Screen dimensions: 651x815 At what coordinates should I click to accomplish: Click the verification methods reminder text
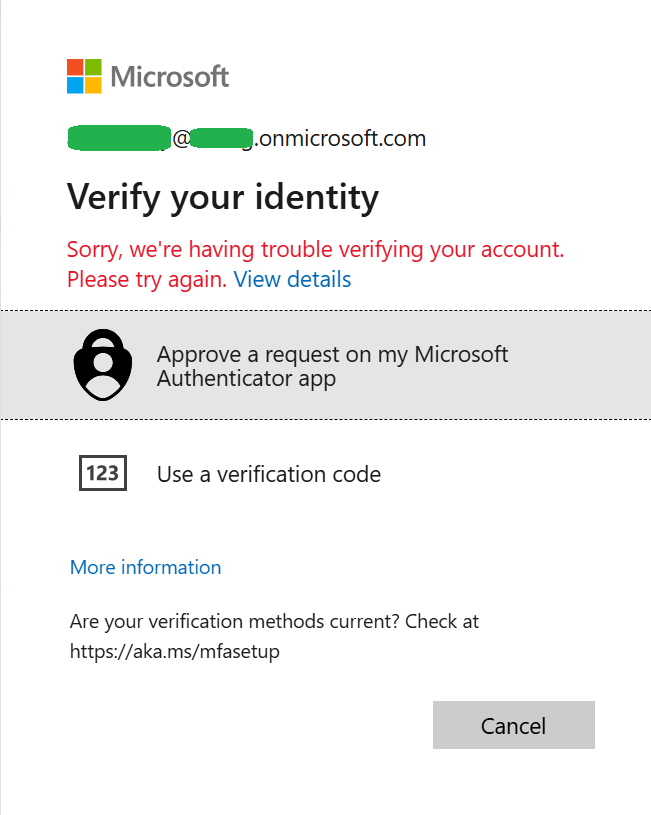tap(273, 621)
